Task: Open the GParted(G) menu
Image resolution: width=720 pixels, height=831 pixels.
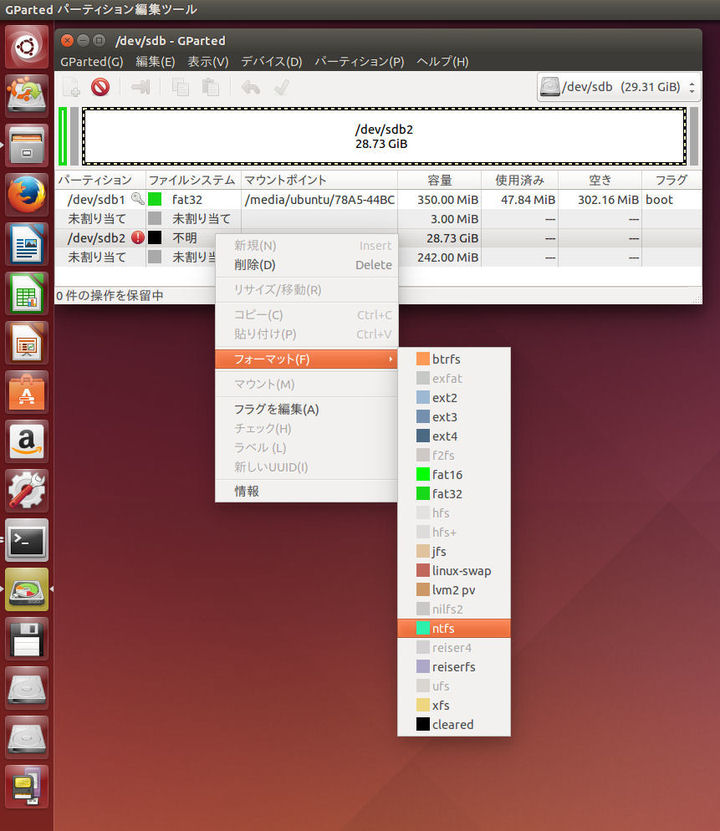Action: point(92,61)
